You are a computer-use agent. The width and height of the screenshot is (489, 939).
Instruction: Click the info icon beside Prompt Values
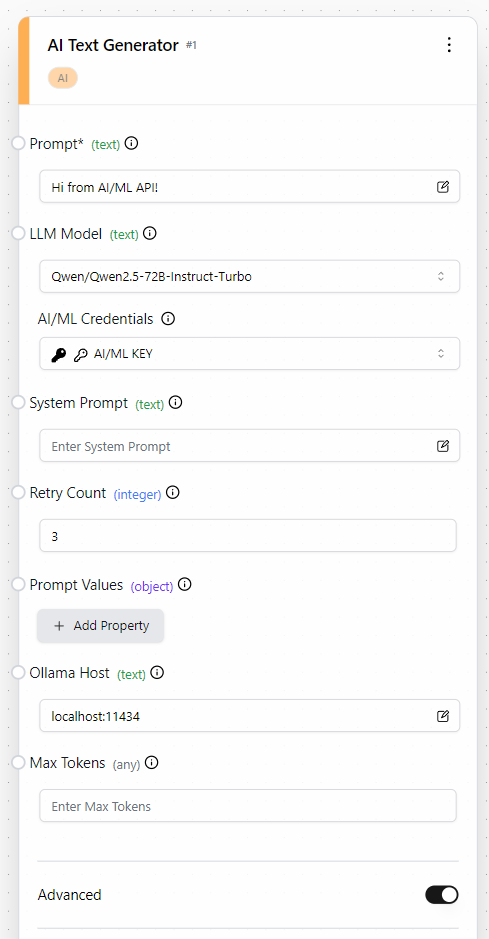[185, 584]
